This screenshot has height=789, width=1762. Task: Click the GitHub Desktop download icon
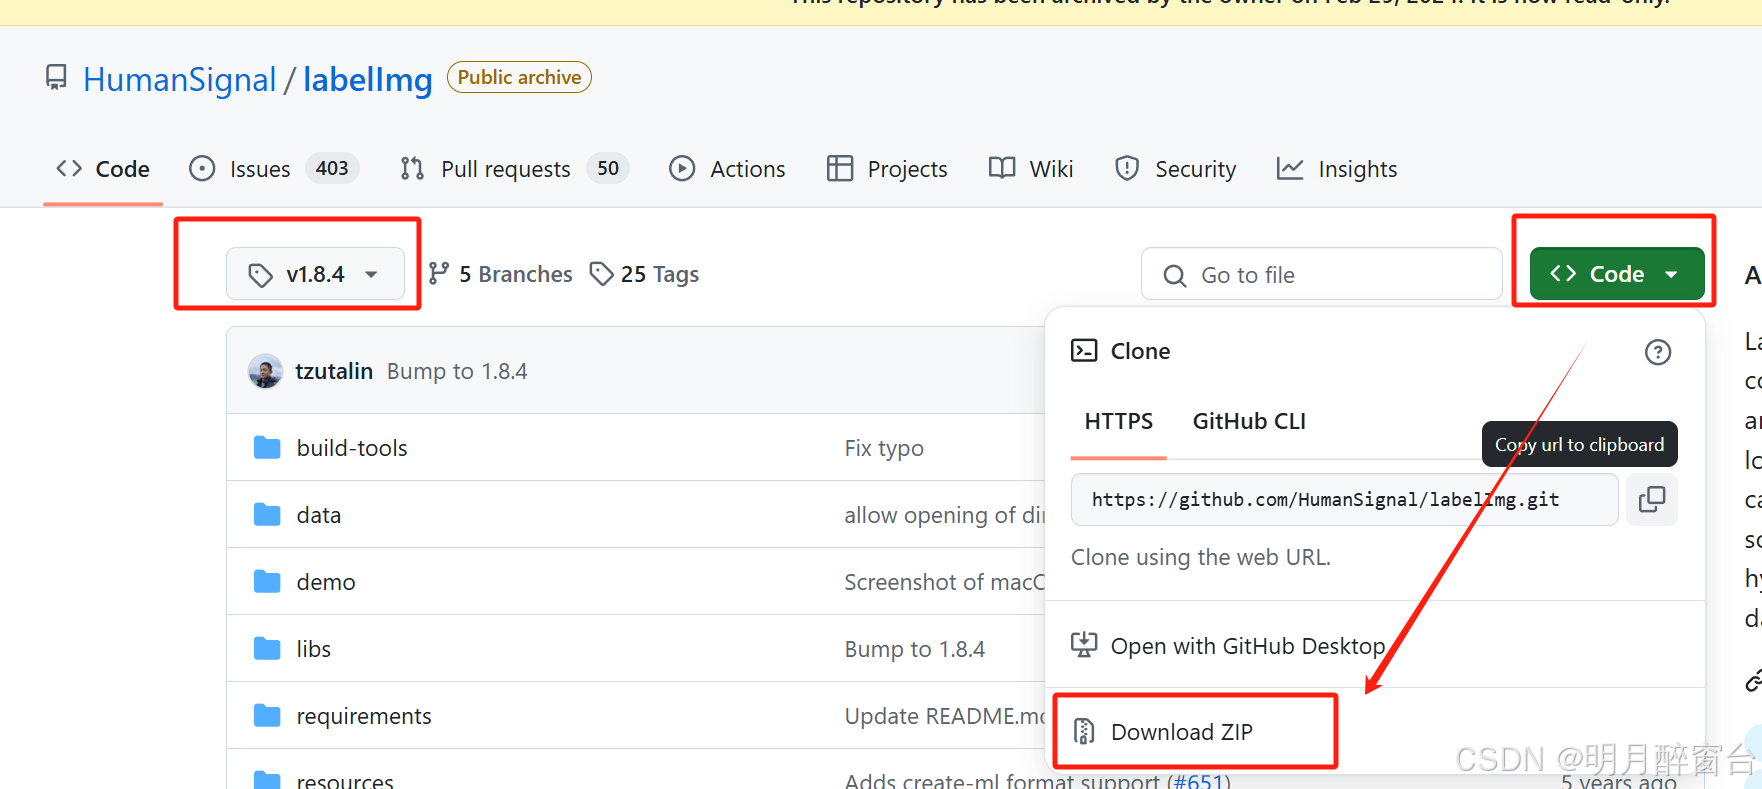click(x=1084, y=645)
